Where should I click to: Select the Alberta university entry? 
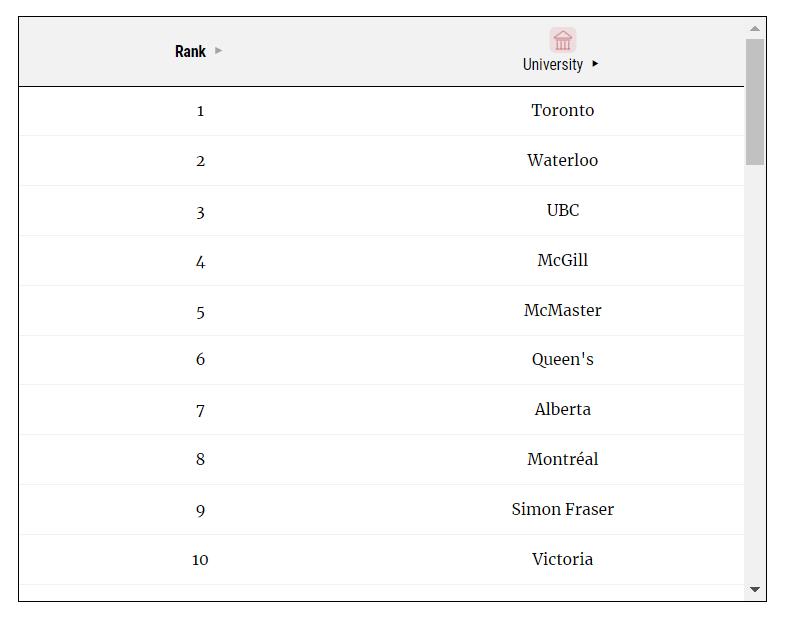coord(562,409)
